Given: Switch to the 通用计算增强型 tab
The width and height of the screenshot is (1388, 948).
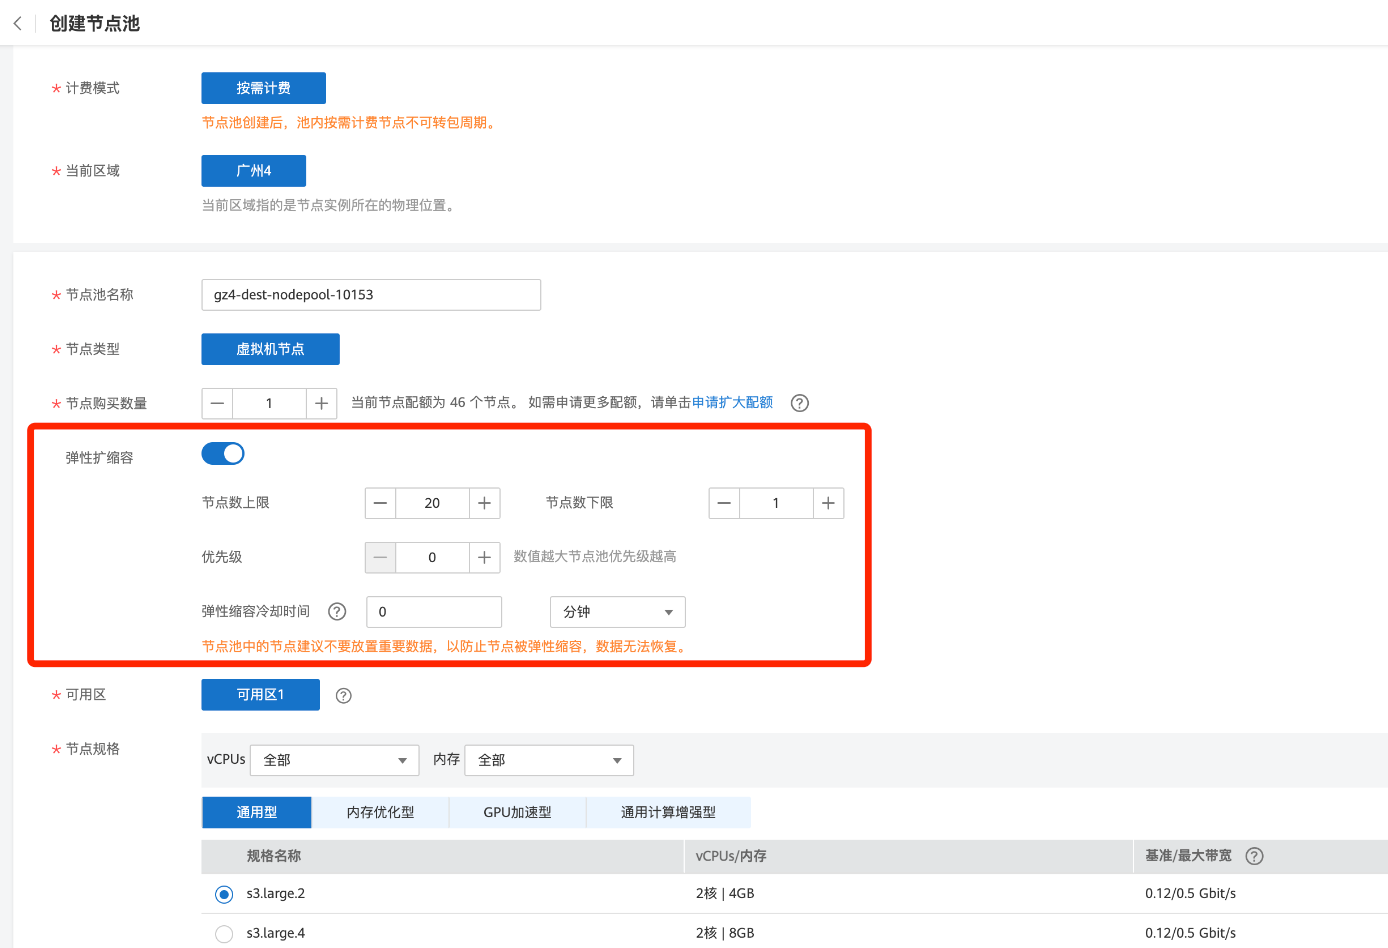Looking at the screenshot, I should tap(668, 812).
